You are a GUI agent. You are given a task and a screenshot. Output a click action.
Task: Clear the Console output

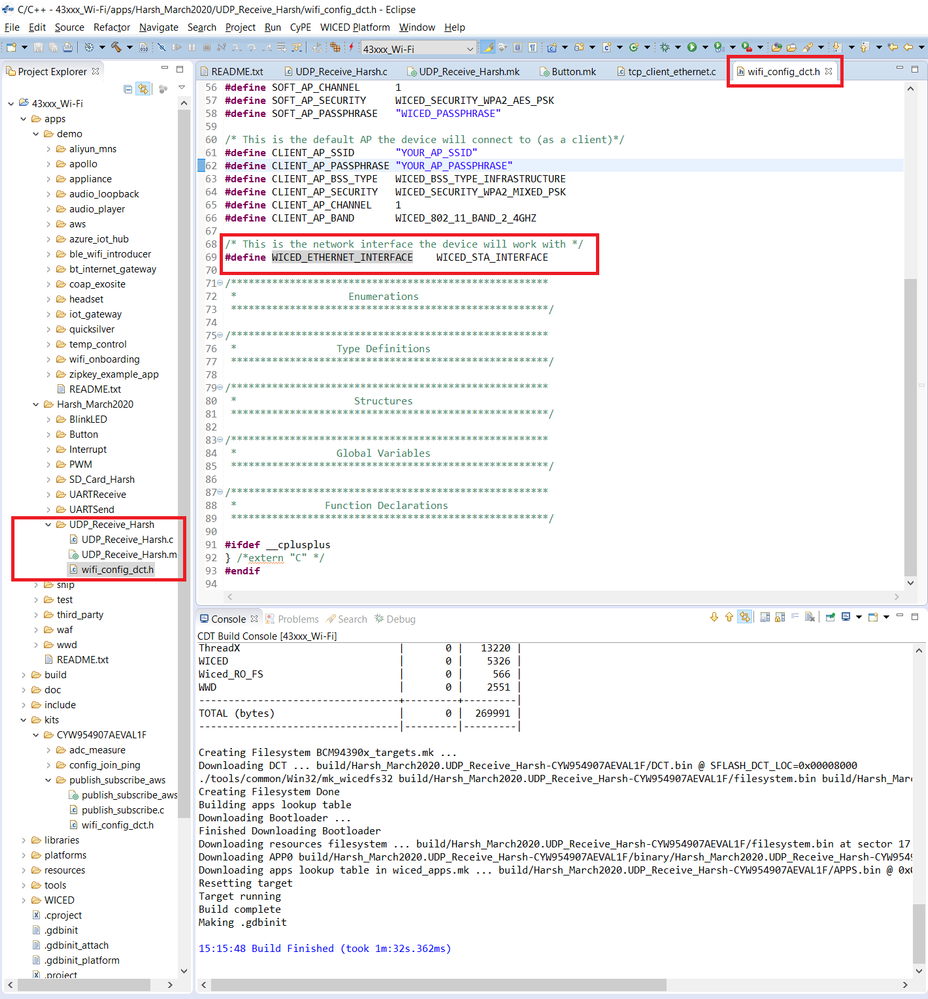point(808,617)
